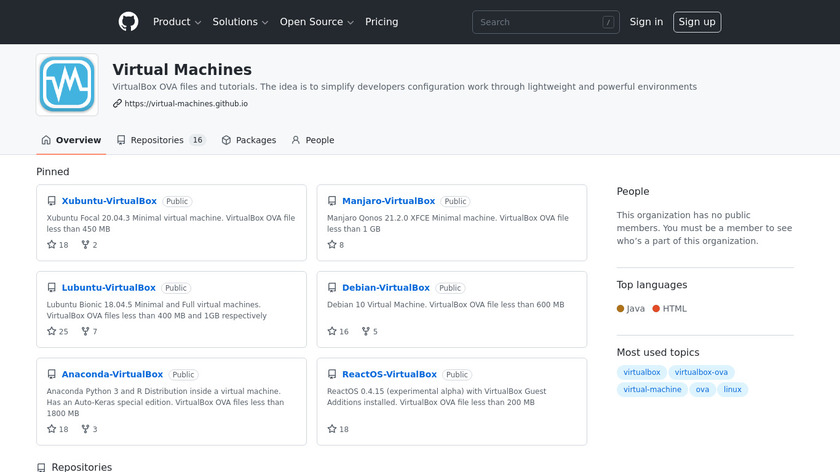Open the Open Source dropdown
840x472 pixels.
317,22
